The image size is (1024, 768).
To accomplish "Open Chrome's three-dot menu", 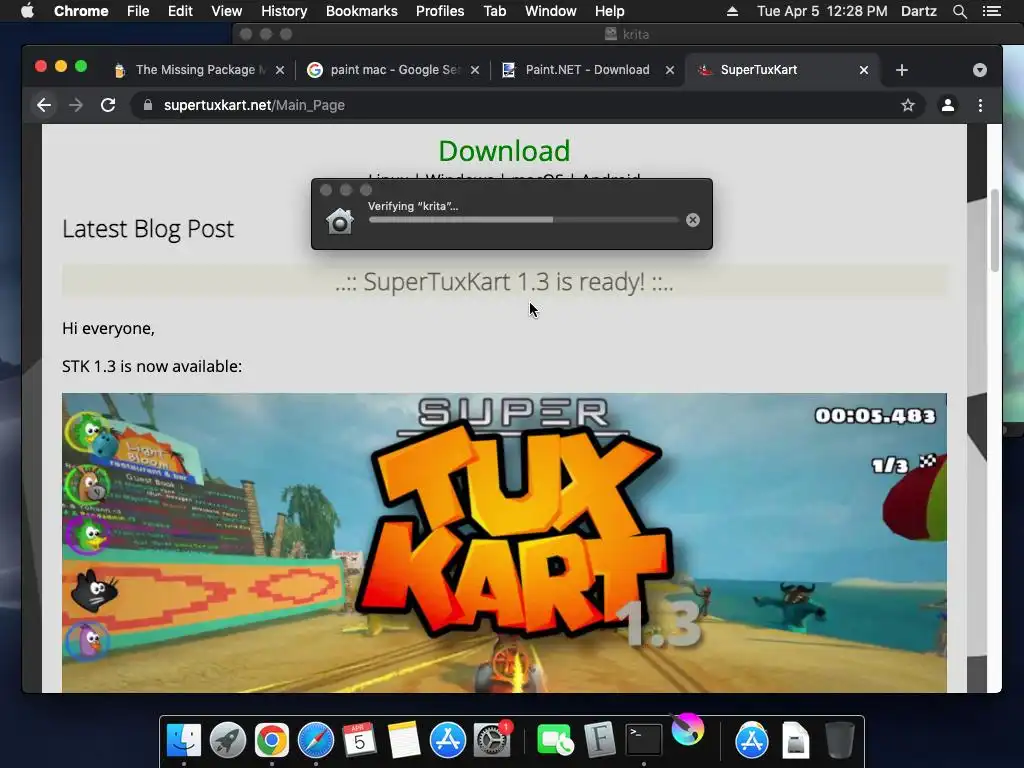I will click(980, 105).
